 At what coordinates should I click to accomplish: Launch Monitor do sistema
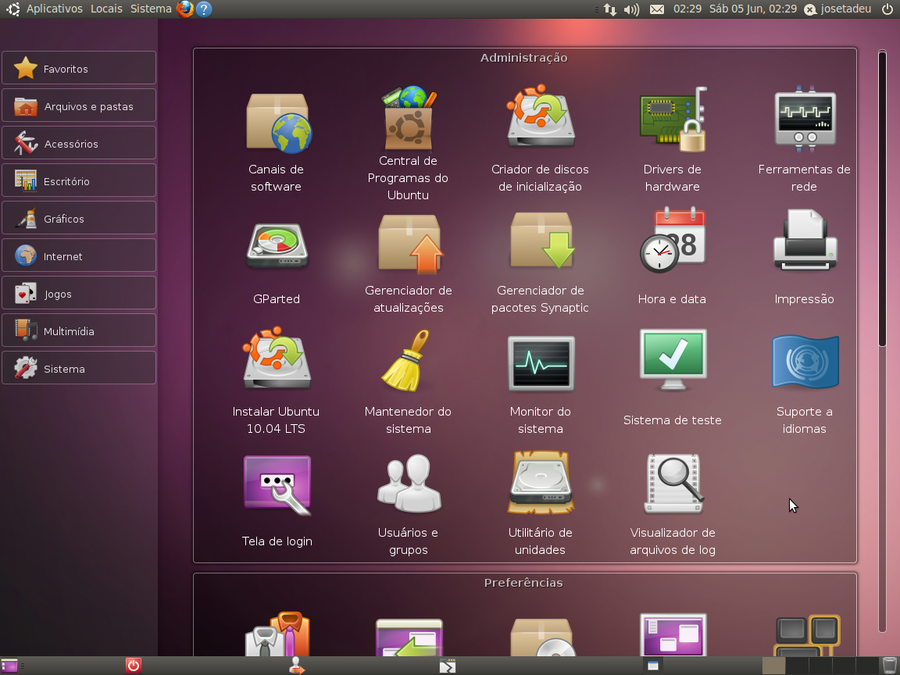pos(540,383)
